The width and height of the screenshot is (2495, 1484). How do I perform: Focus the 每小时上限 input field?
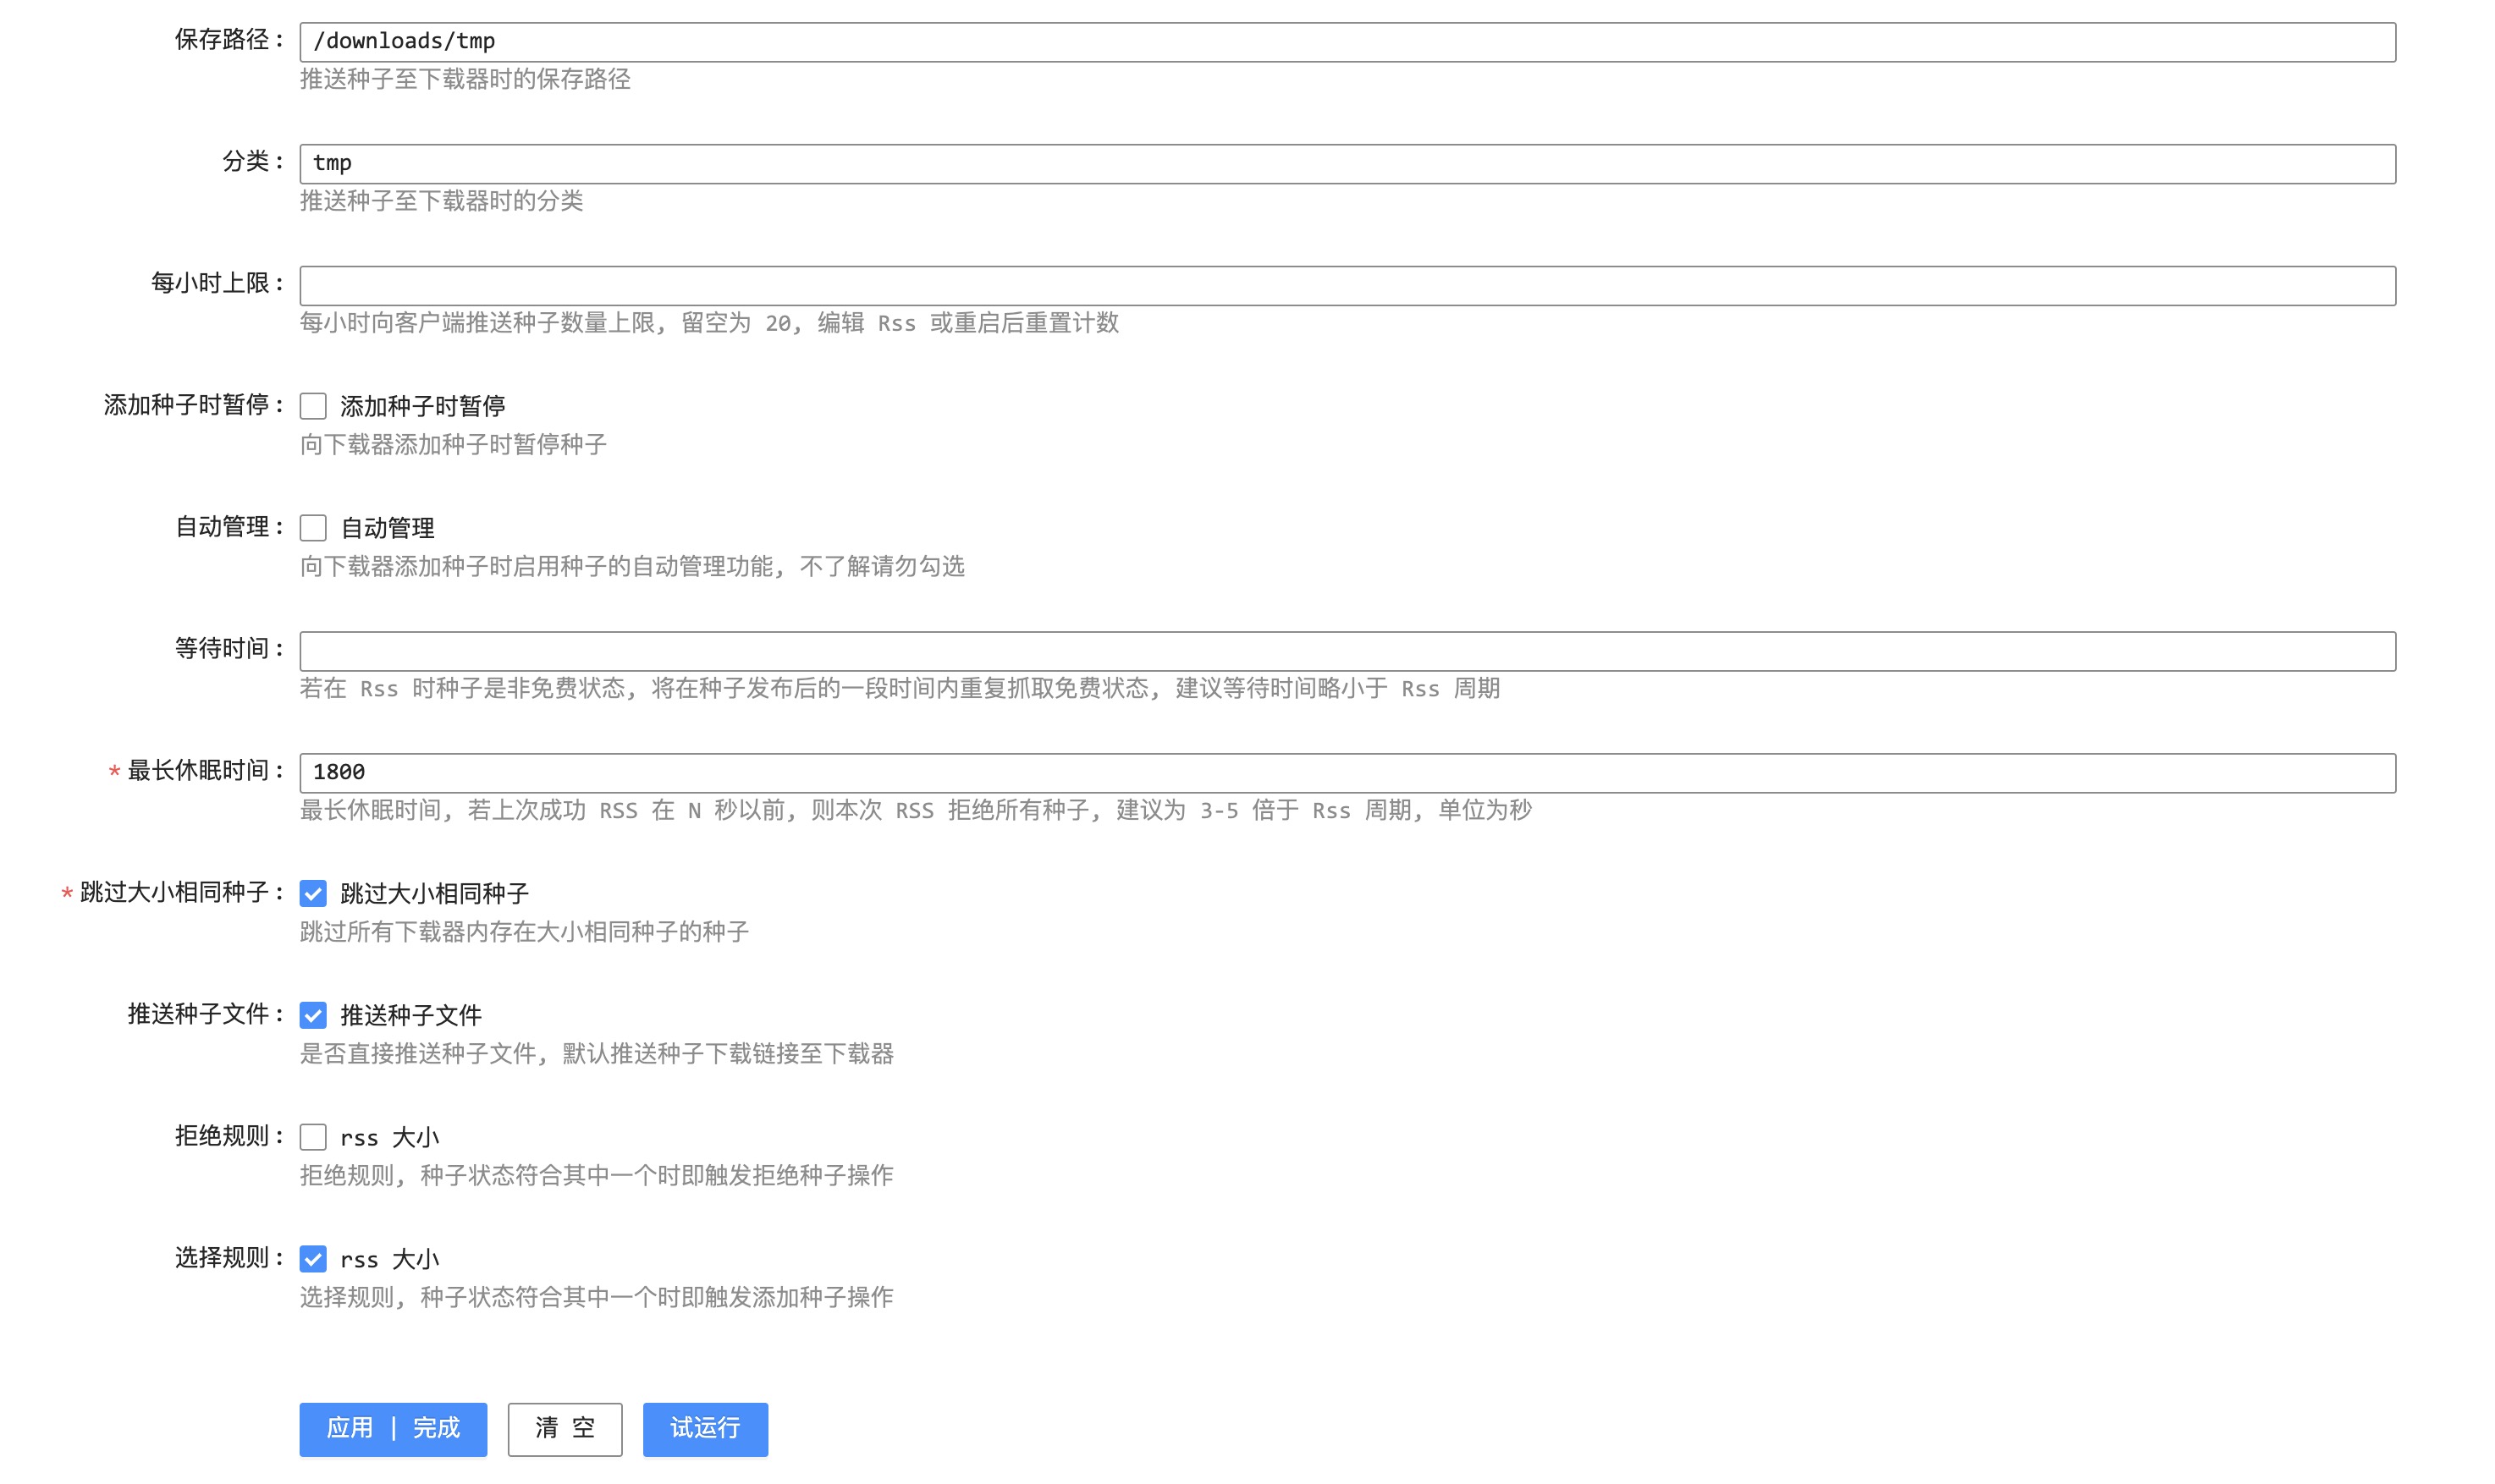tap(1346, 285)
